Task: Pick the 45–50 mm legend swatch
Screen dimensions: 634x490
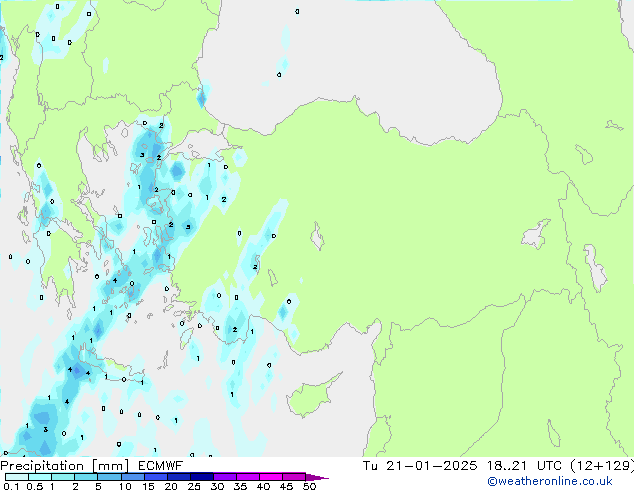Action: [294, 477]
